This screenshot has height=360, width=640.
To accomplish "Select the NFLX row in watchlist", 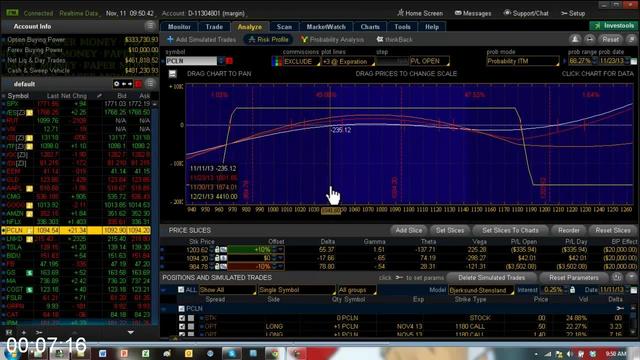I will (76, 222).
